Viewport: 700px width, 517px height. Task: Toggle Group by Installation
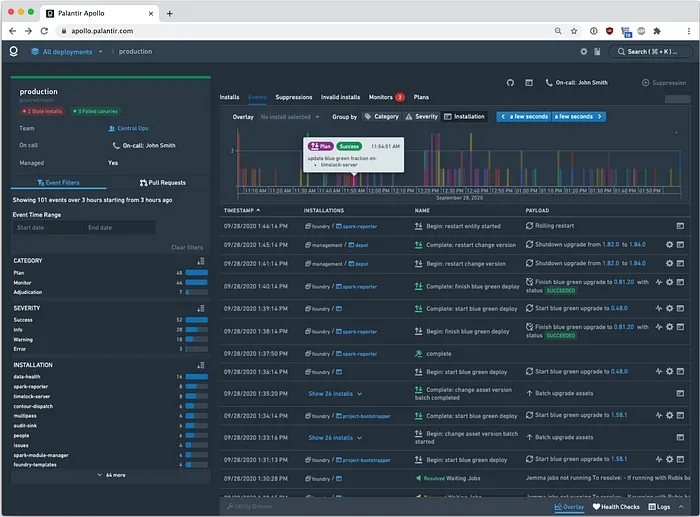[x=465, y=117]
